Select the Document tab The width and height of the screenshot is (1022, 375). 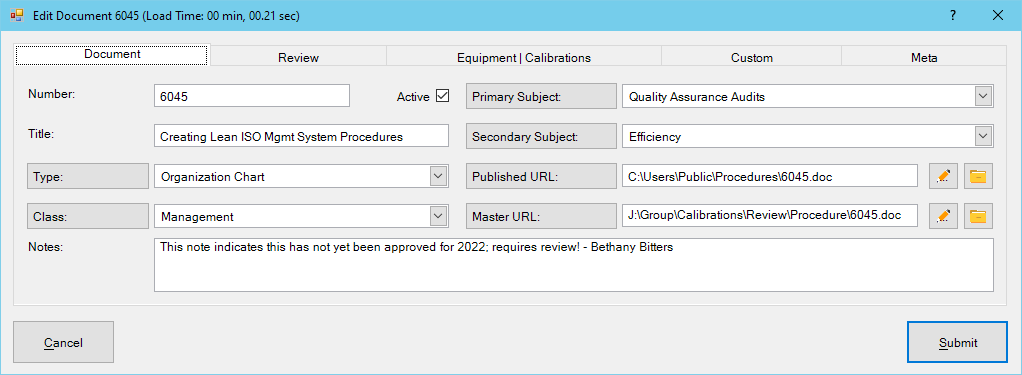coord(112,54)
